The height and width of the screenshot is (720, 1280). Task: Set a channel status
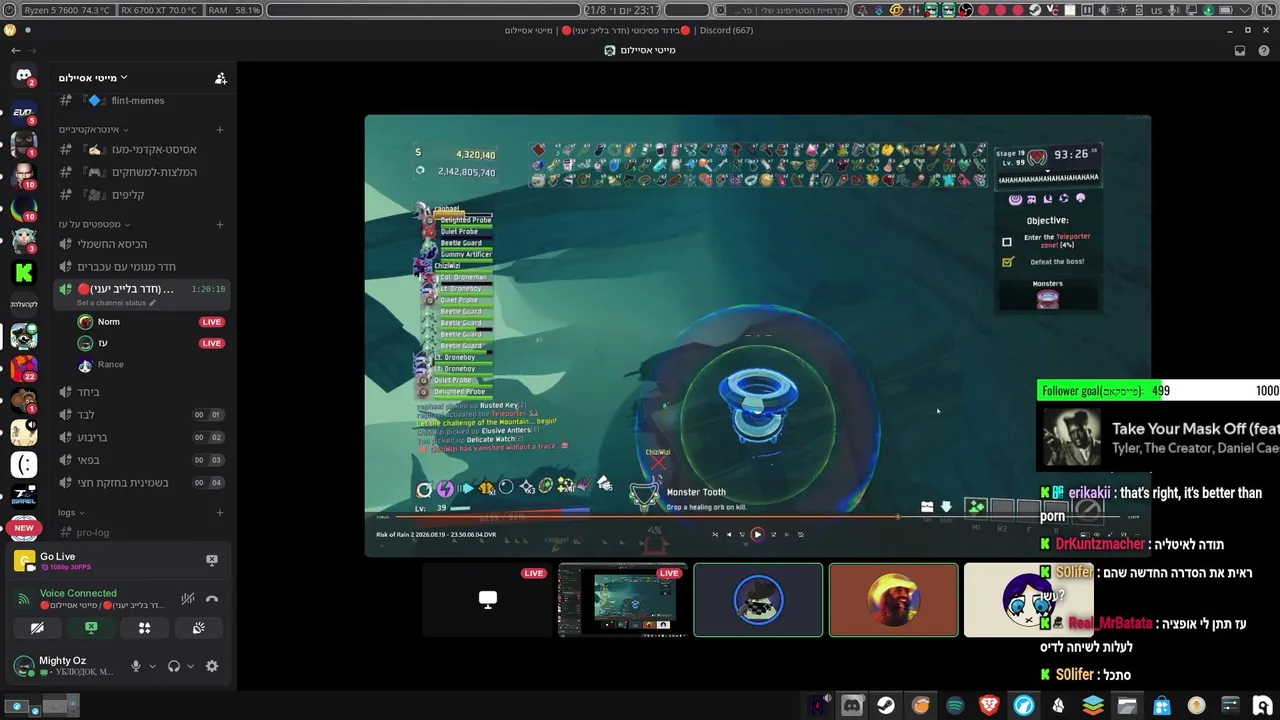[x=116, y=303]
